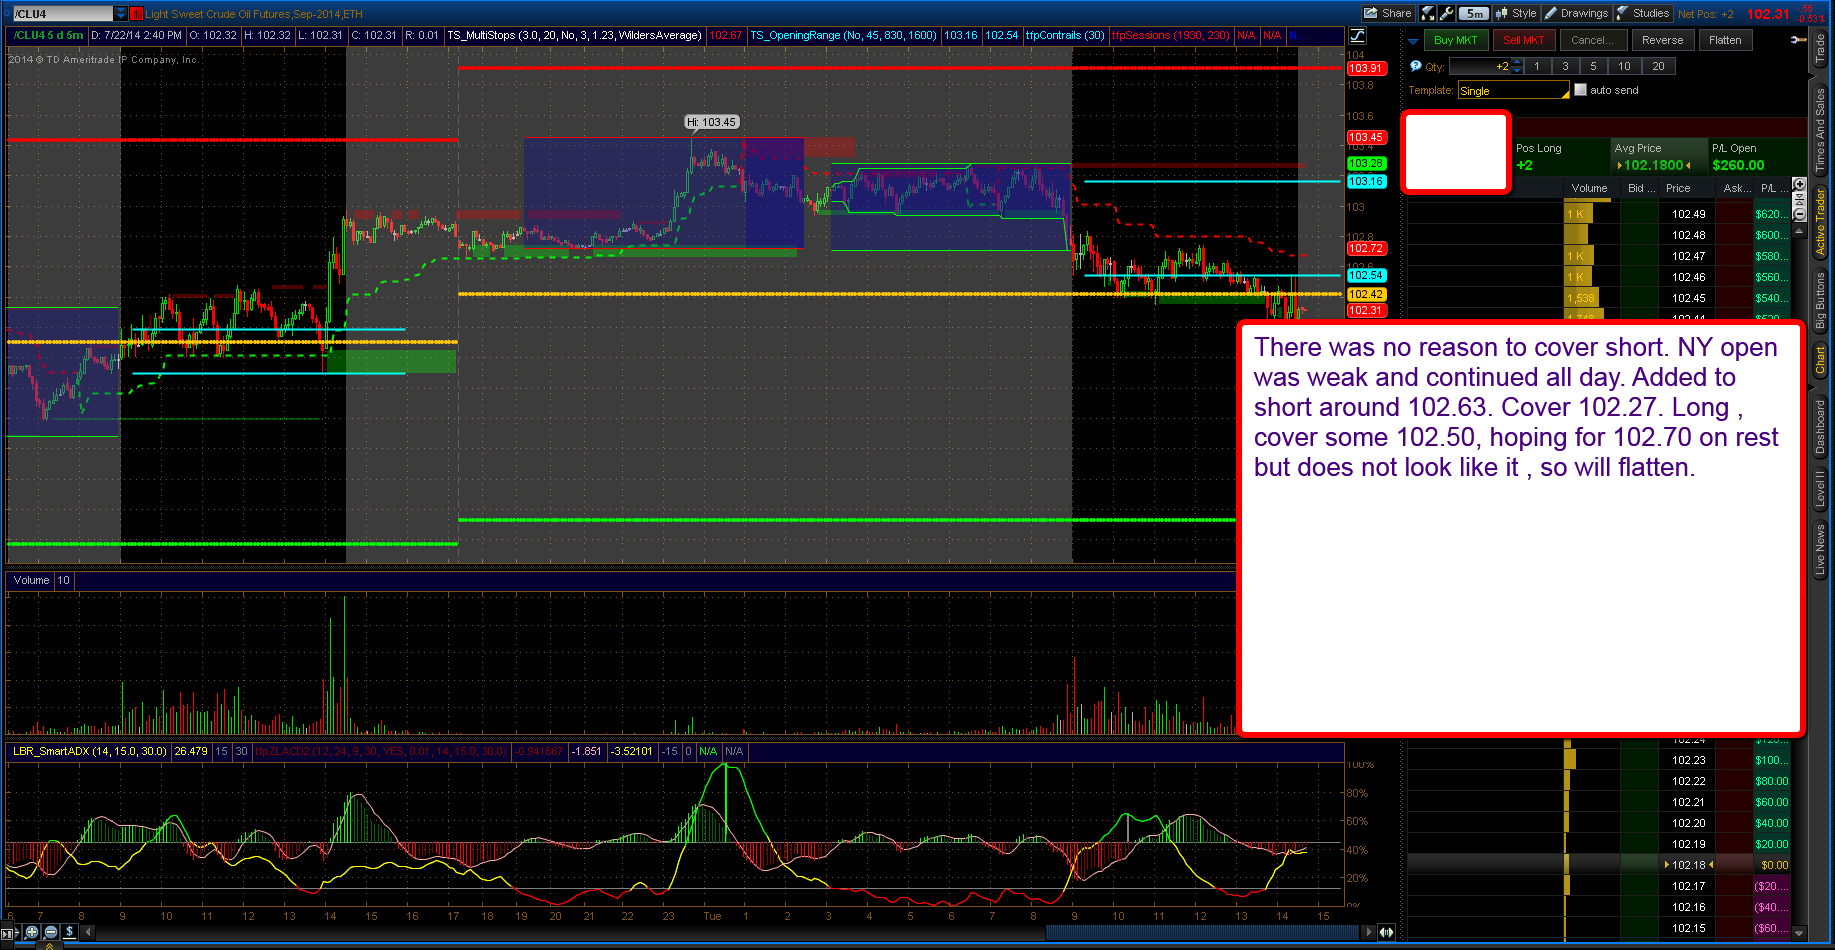The width and height of the screenshot is (1835, 950).
Task: Open chart settings wrench icon
Action: pos(1446,13)
